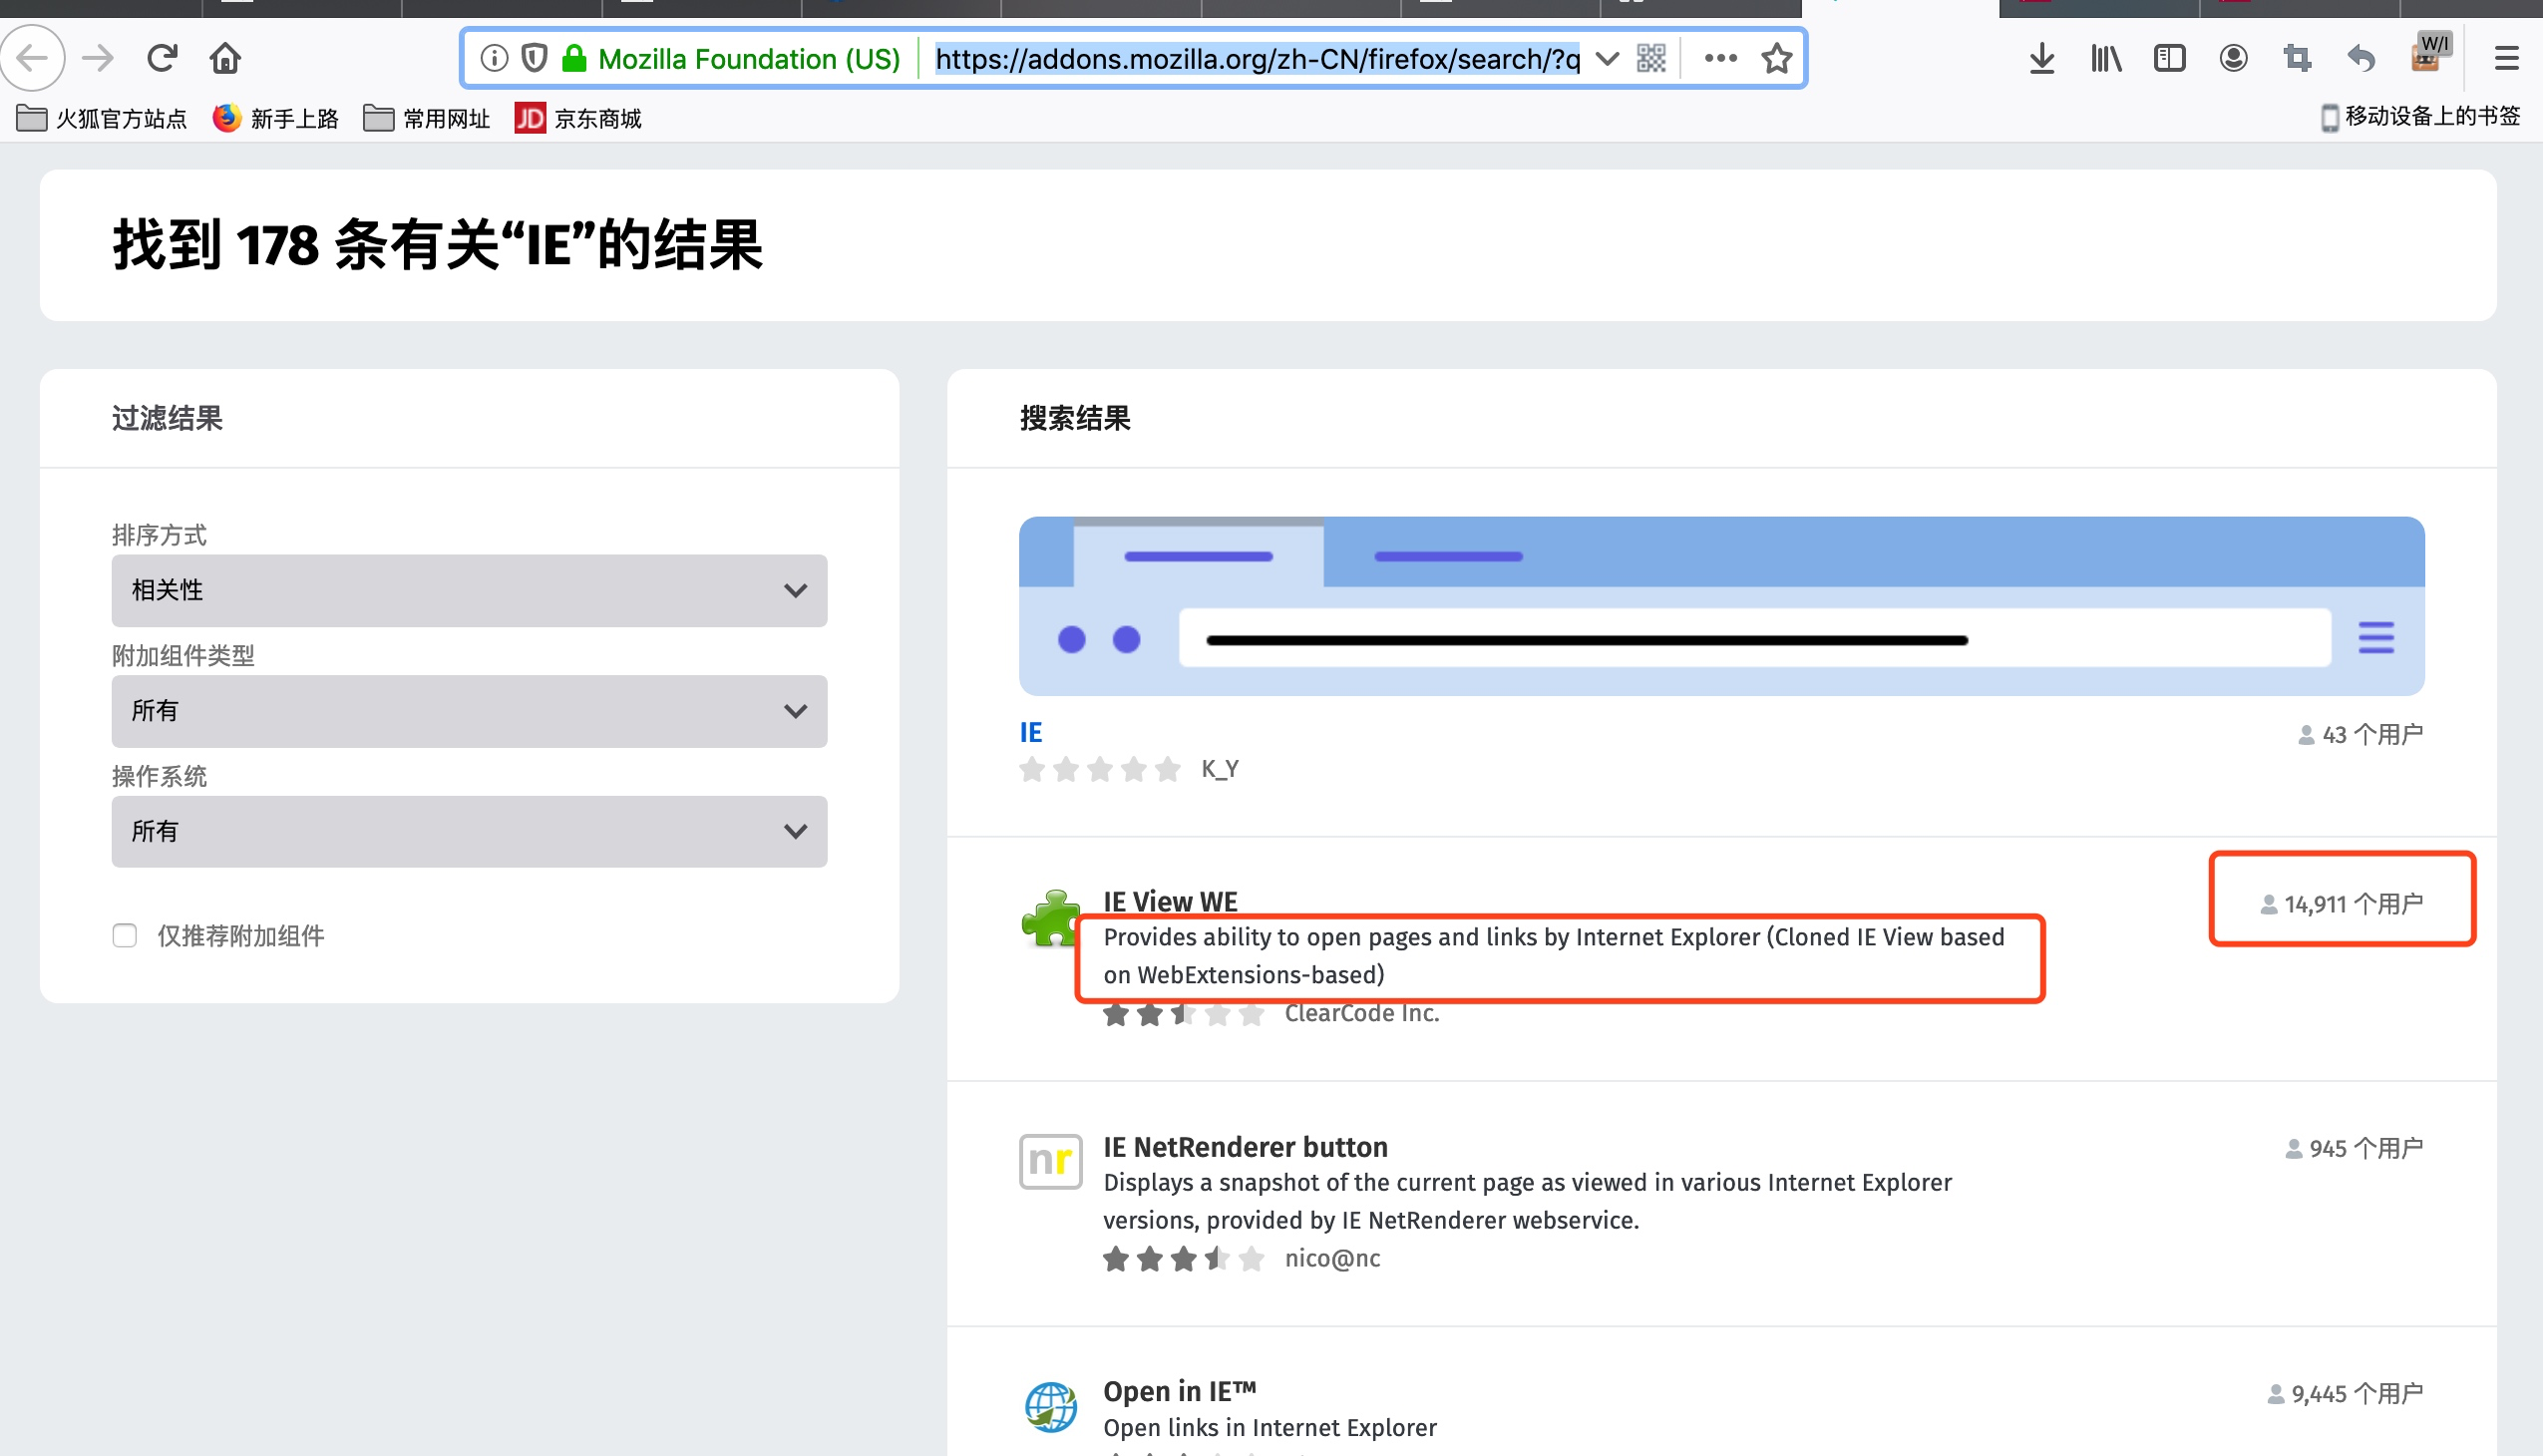This screenshot has width=2543, height=1456.
Task: Open the Open in IE globe icon
Action: point(1051,1406)
